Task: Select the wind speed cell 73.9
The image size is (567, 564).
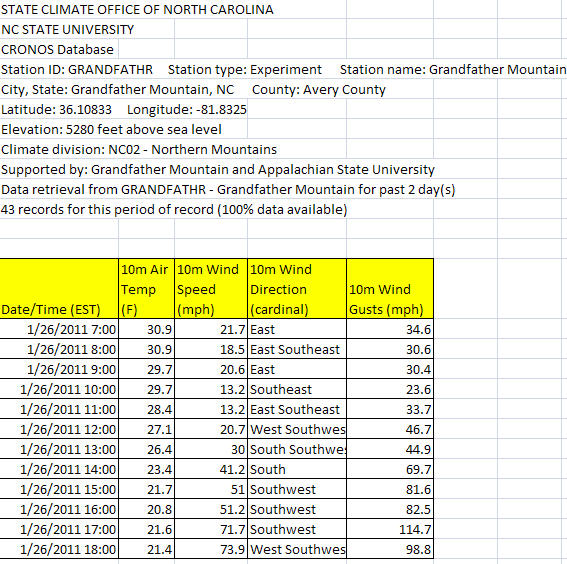Action: (x=211, y=549)
